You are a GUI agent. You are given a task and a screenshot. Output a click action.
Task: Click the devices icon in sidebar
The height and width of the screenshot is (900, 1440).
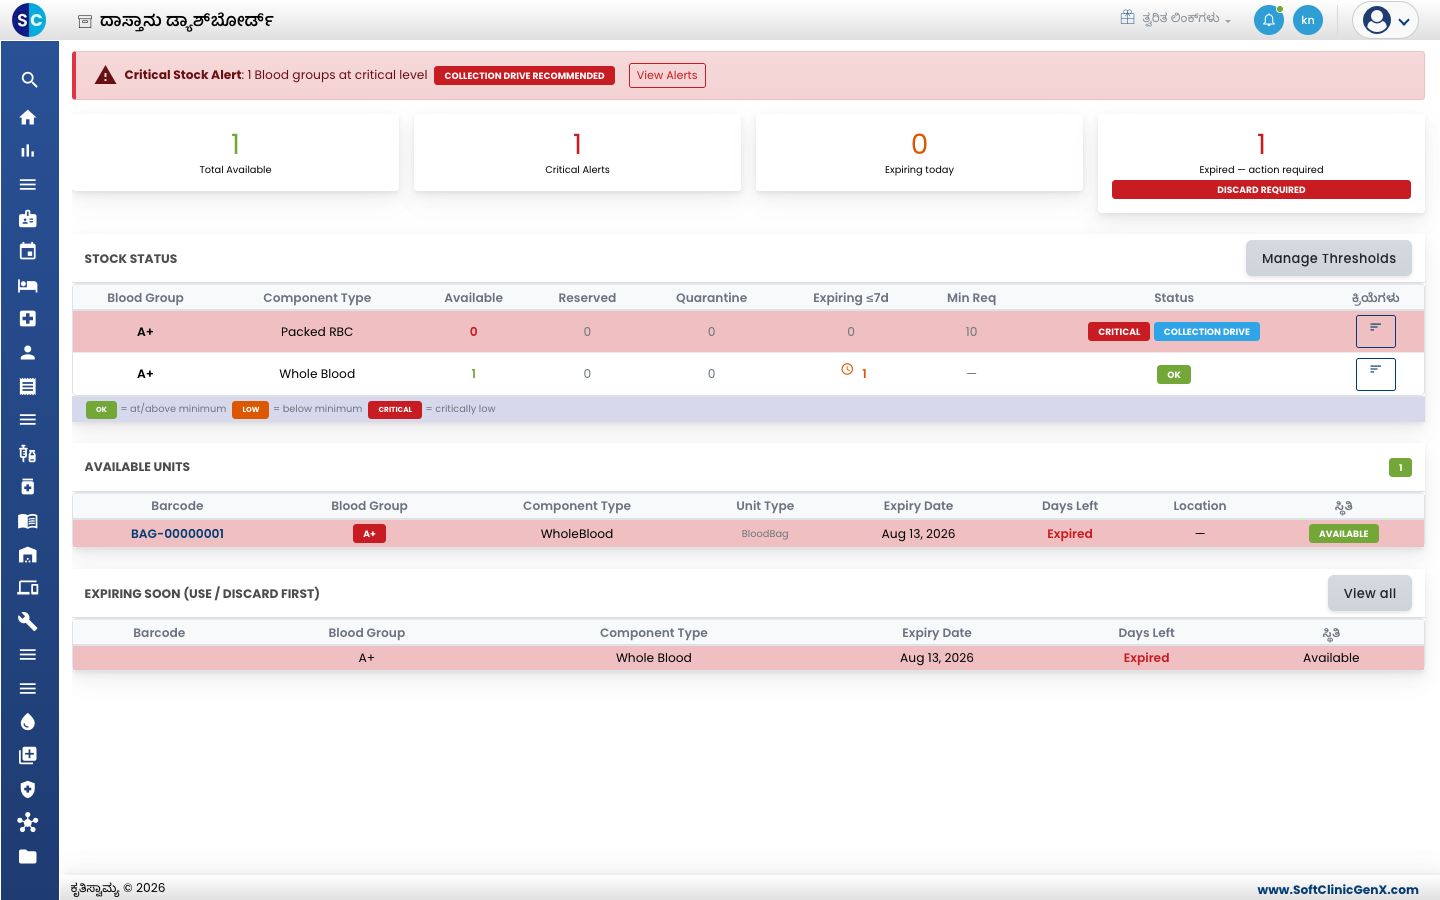point(28,588)
